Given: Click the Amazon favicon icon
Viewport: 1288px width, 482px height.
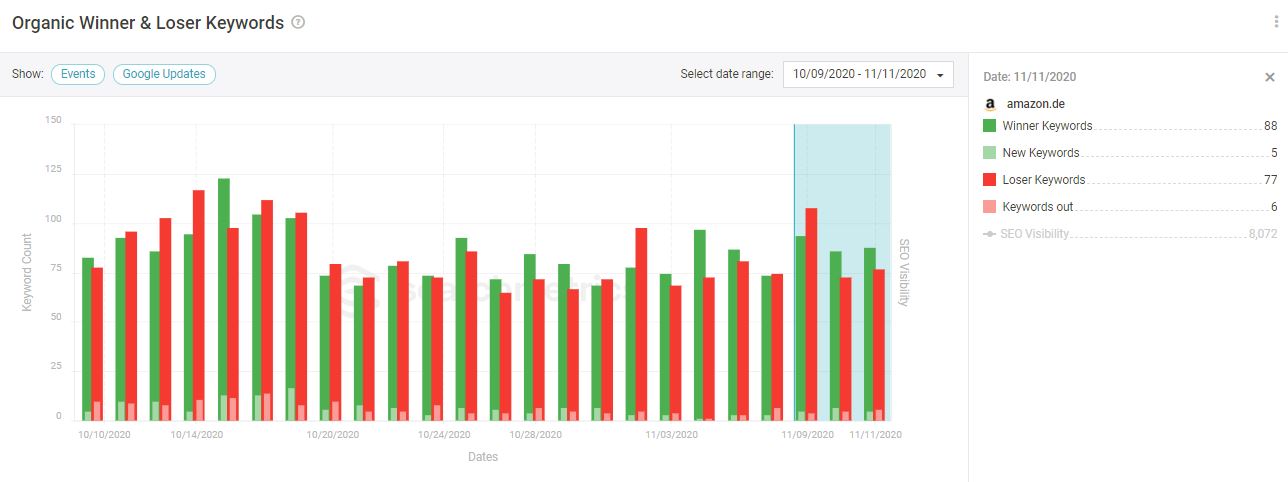Looking at the screenshot, I should tap(990, 104).
